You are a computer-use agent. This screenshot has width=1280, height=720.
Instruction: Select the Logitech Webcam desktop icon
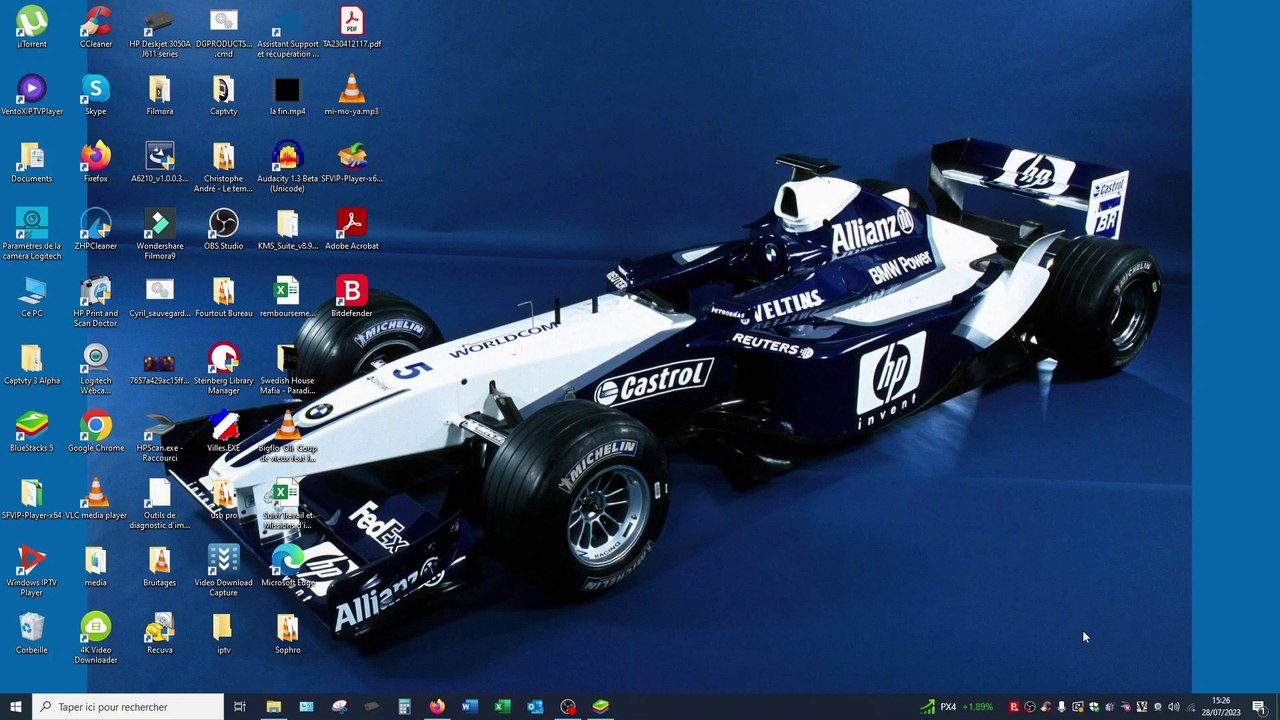tap(96, 368)
